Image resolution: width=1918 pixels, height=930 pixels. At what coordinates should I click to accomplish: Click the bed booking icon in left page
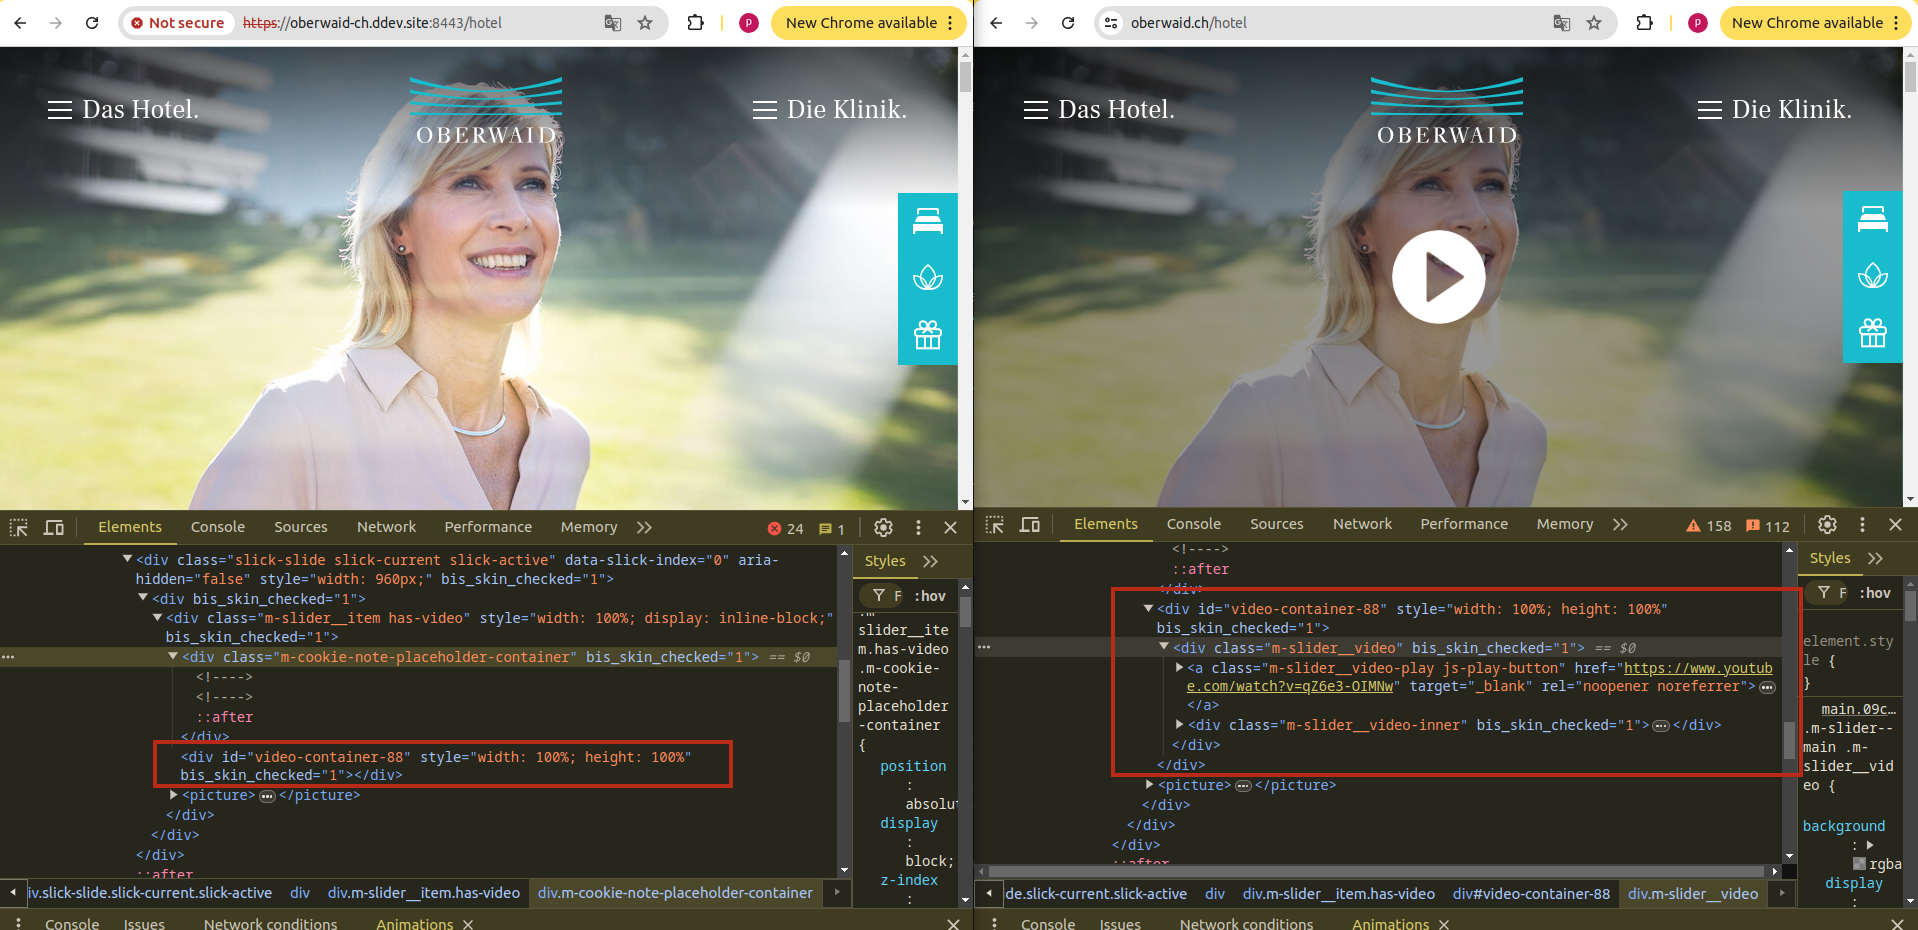tap(927, 221)
